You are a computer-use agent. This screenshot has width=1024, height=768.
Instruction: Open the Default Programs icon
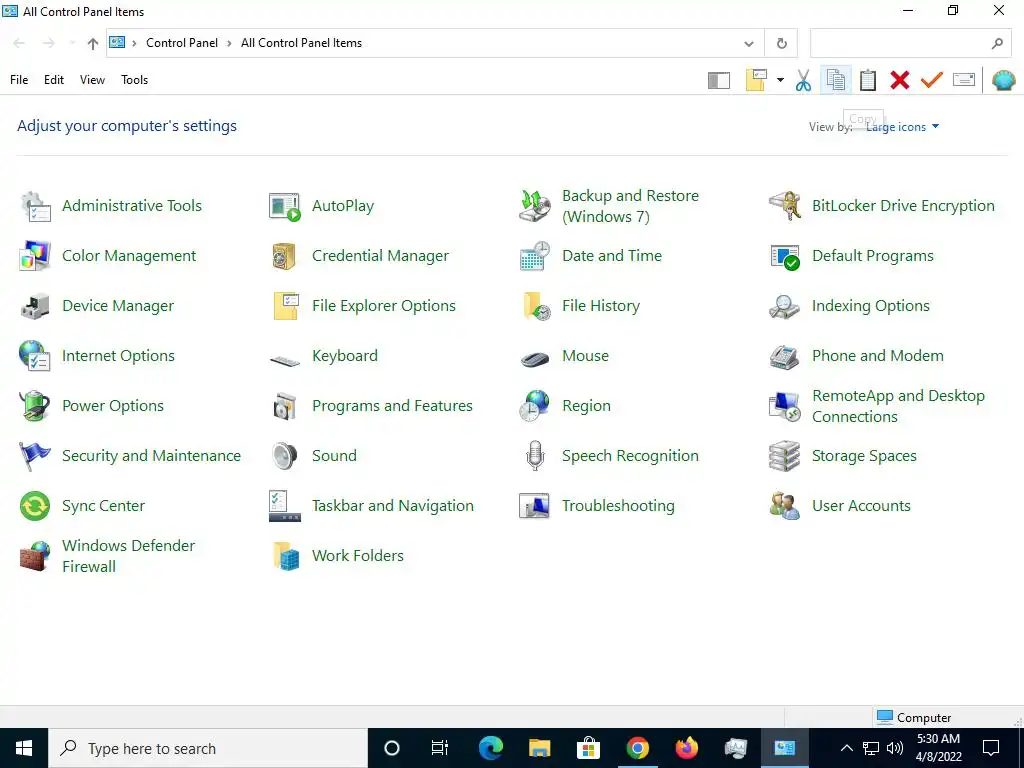coord(784,256)
